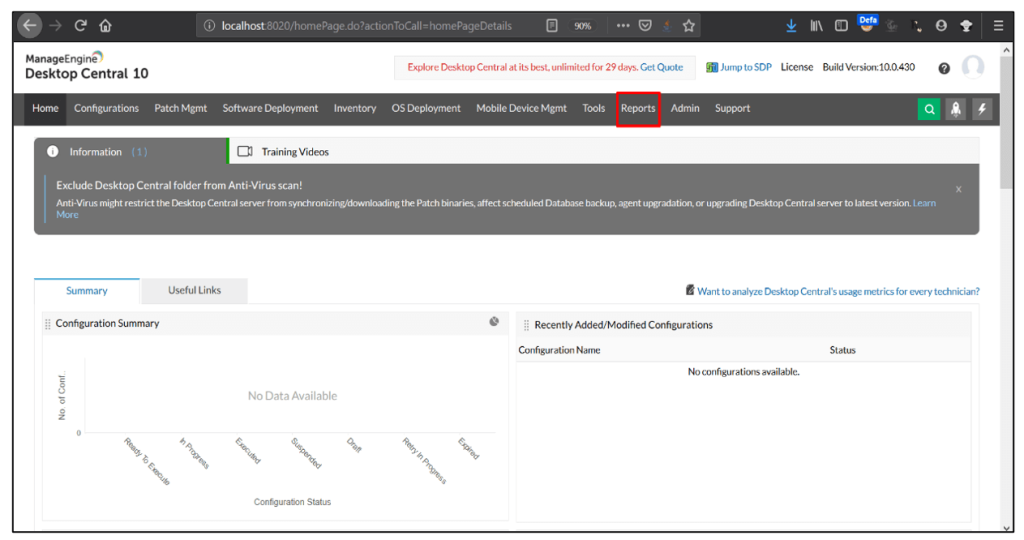This screenshot has width=1024, height=540.
Task: Click the browser forward arrow
Action: pyautogui.click(x=56, y=25)
